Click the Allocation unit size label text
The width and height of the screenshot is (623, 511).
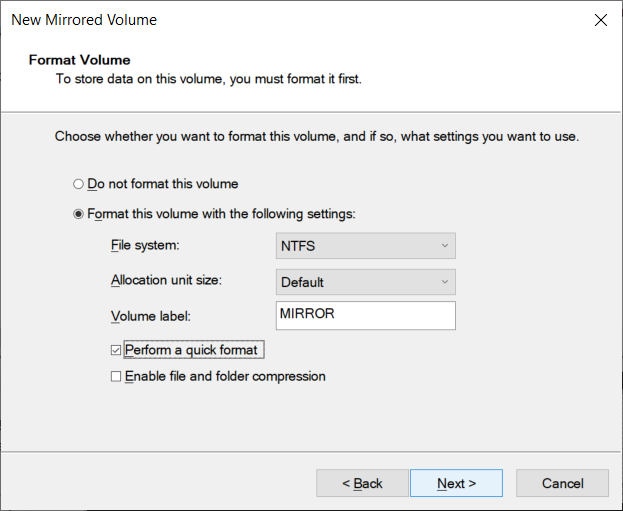(x=166, y=280)
